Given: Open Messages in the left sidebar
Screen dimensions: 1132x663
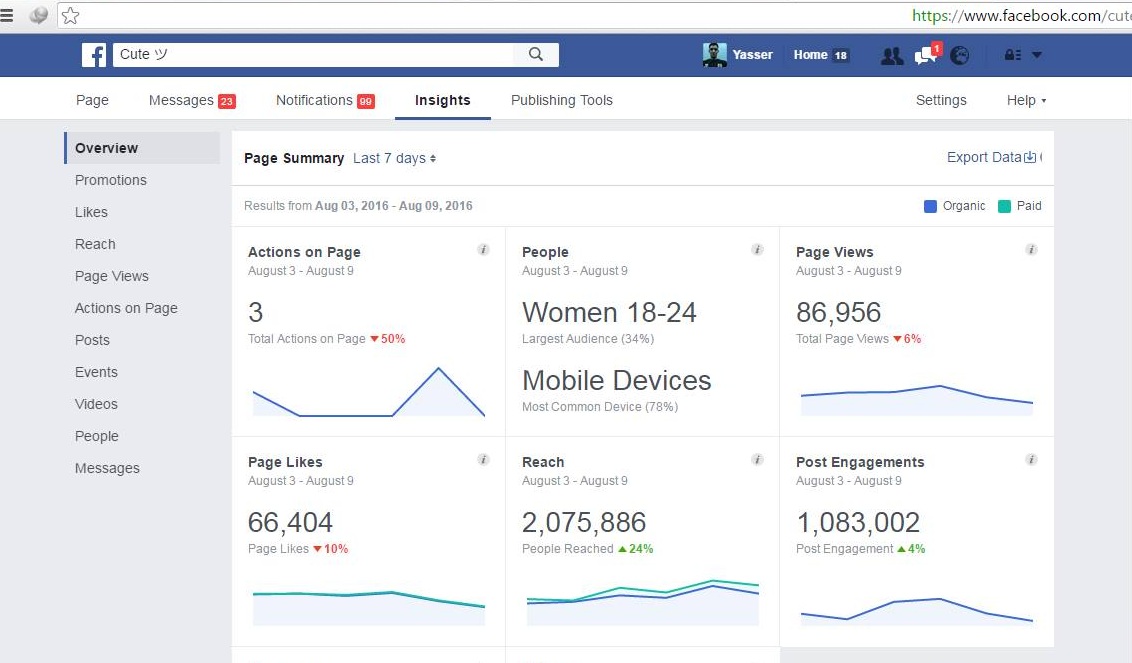Looking at the screenshot, I should pyautogui.click(x=107, y=468).
